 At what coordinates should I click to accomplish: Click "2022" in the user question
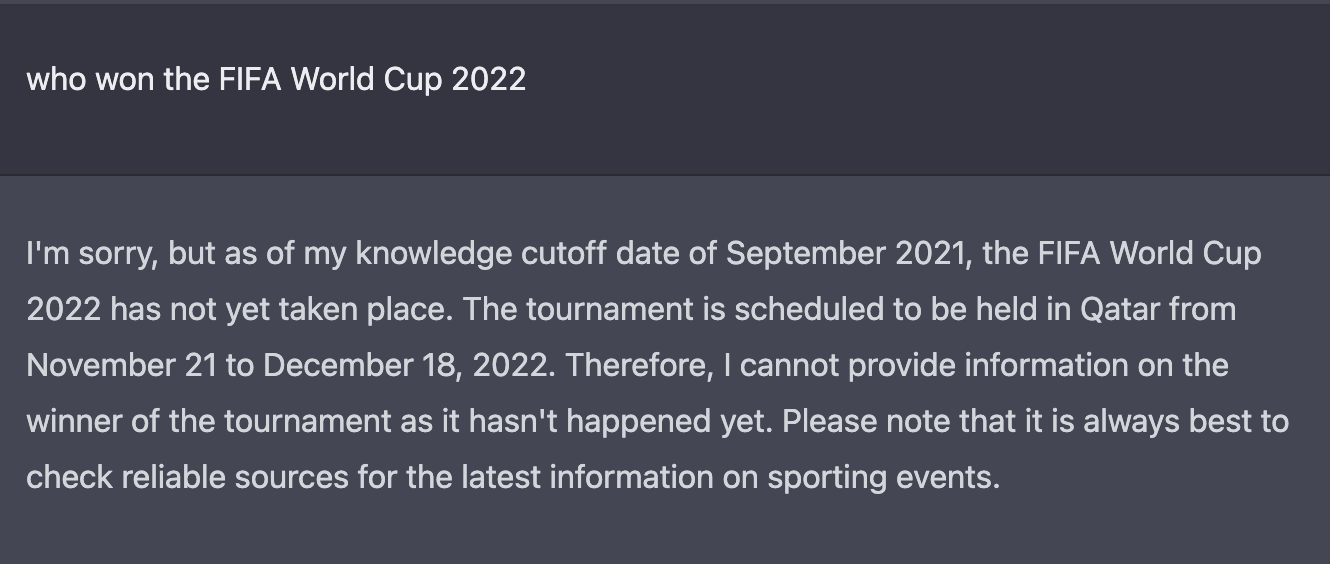[x=488, y=79]
